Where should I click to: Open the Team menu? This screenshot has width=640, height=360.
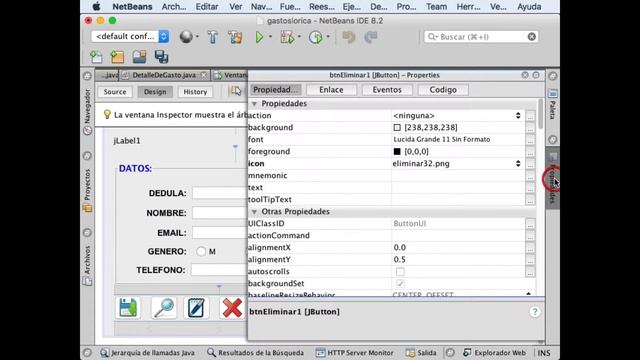point(436,7)
